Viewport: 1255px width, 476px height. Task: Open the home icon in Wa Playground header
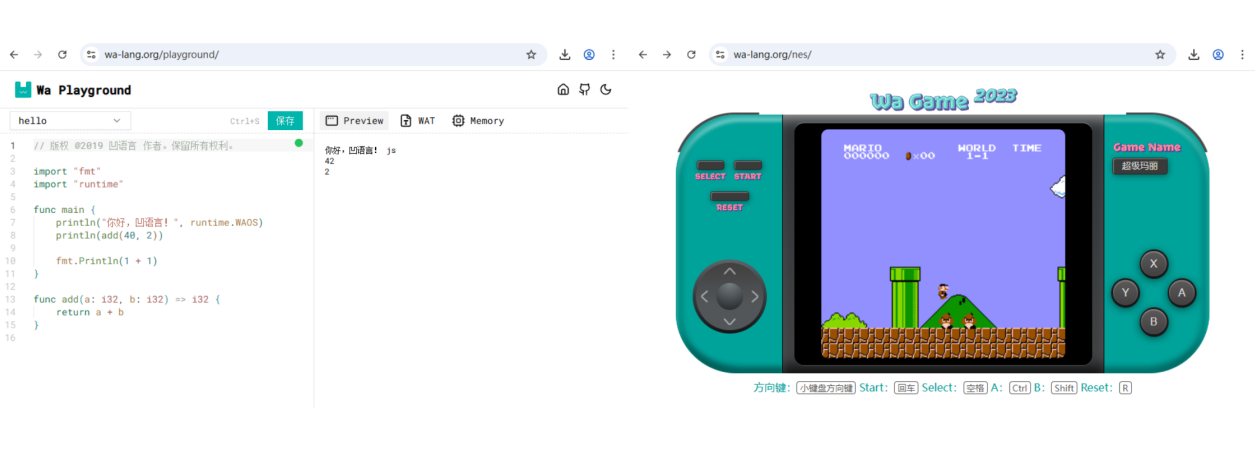point(563,90)
